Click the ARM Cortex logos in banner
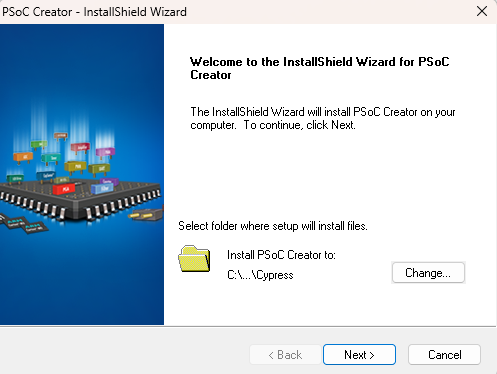 [x=23, y=225]
